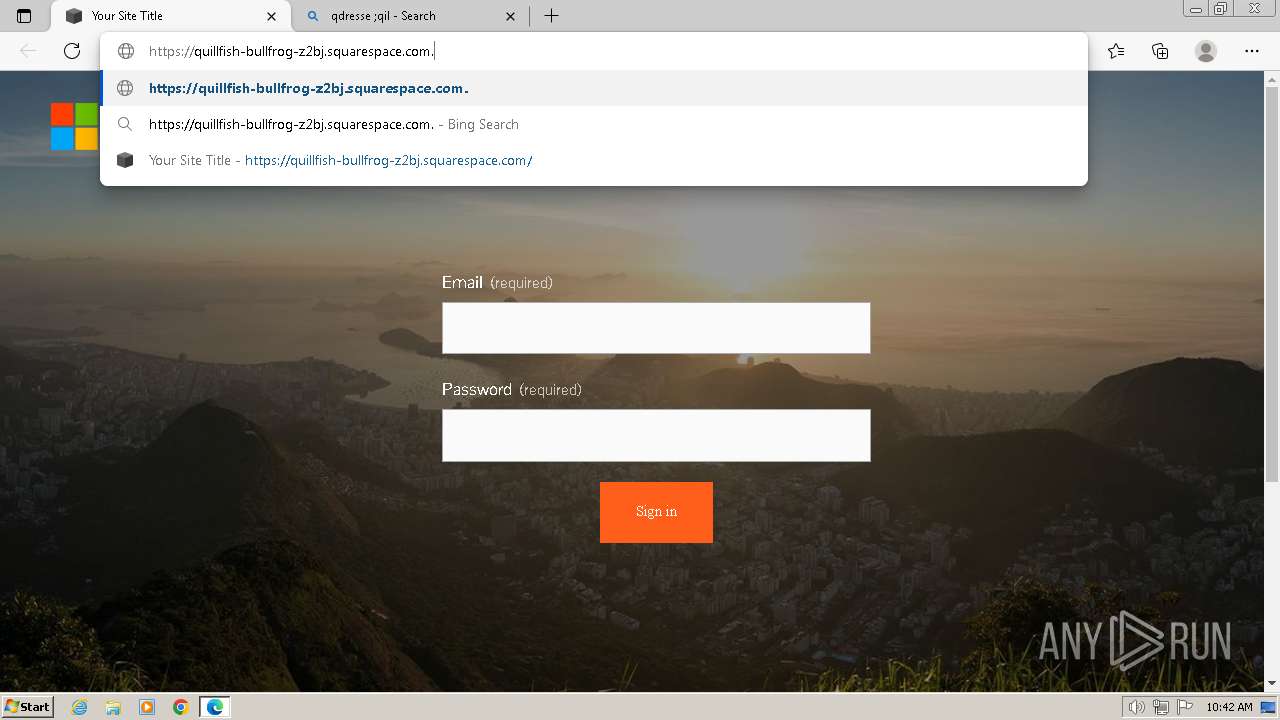Screen dimensions: 1280x720
Task: Open the Windows Start menu
Action: 28,706
